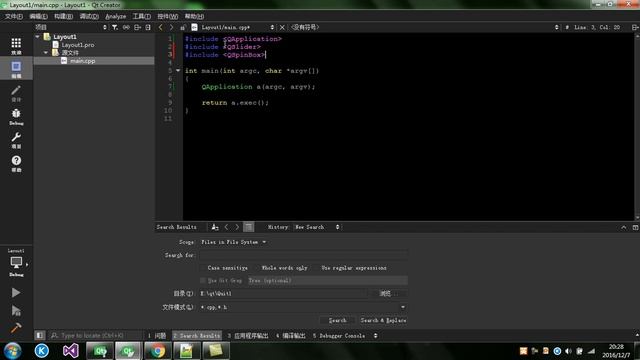640x360 pixels.
Task: Click the Run green play button
Action: pyautogui.click(x=16, y=293)
